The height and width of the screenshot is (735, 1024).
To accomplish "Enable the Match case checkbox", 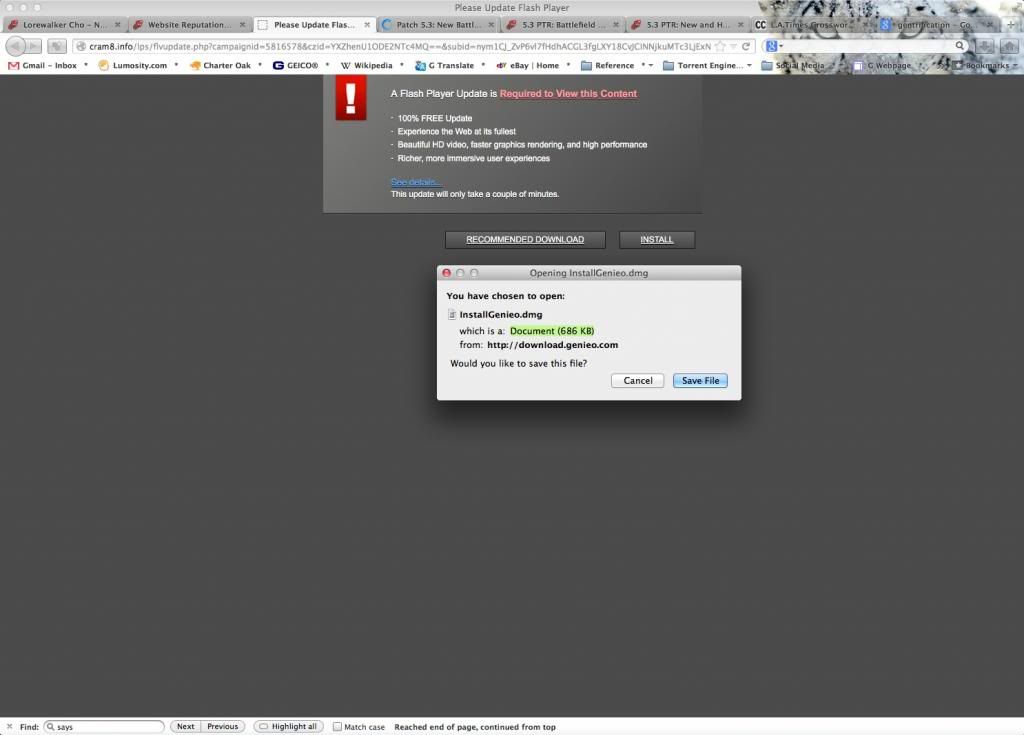I will (337, 727).
